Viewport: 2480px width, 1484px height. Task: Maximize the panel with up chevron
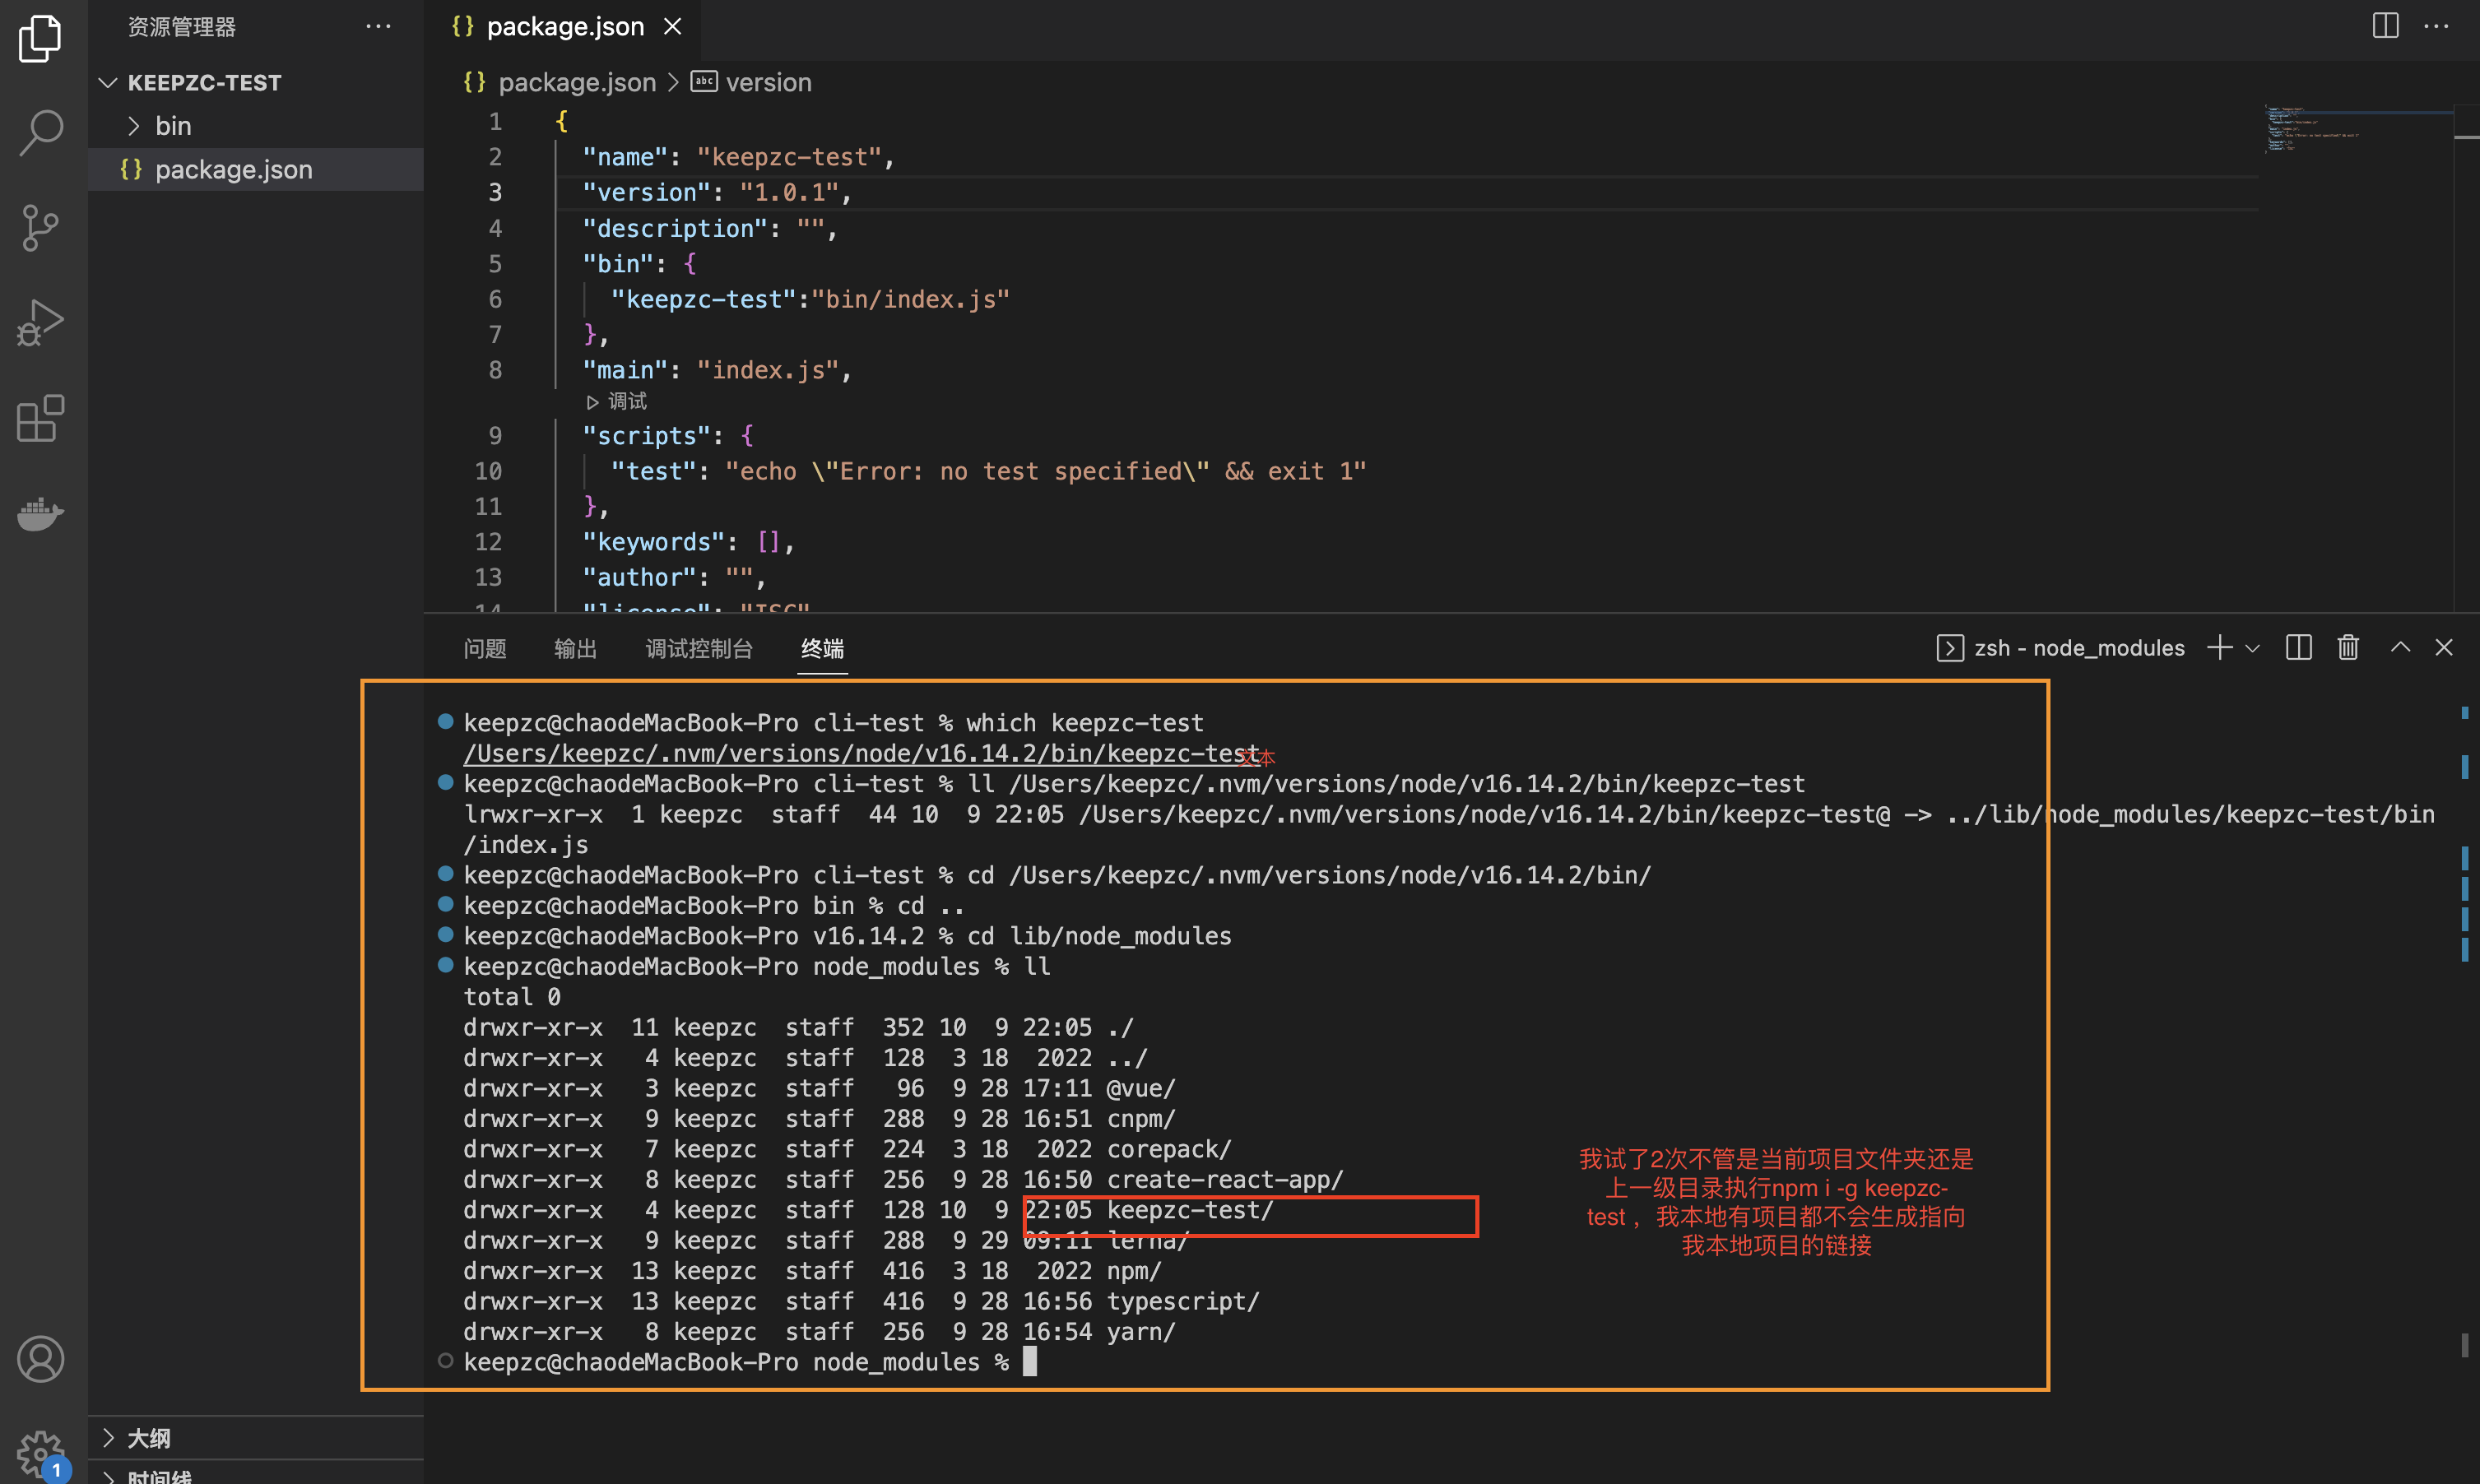pos(2400,648)
